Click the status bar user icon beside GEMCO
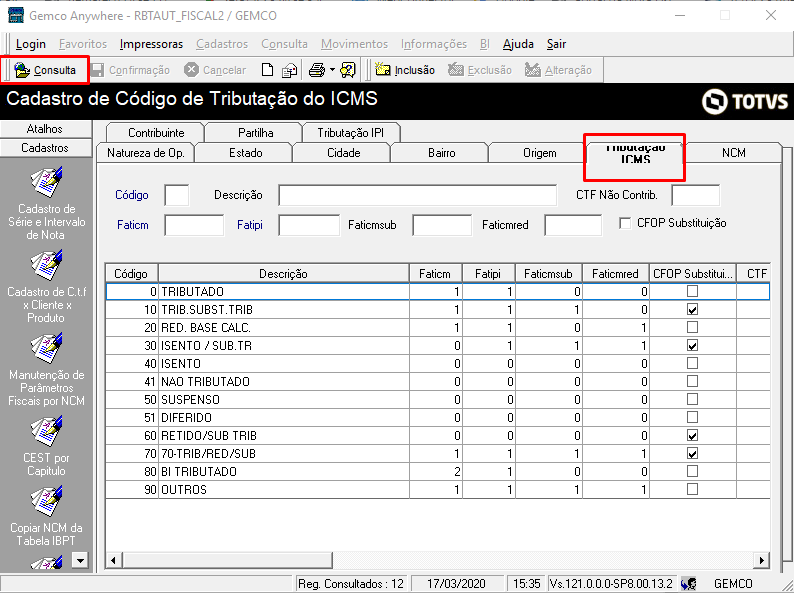Viewport: 794px width, 593px height. click(688, 583)
